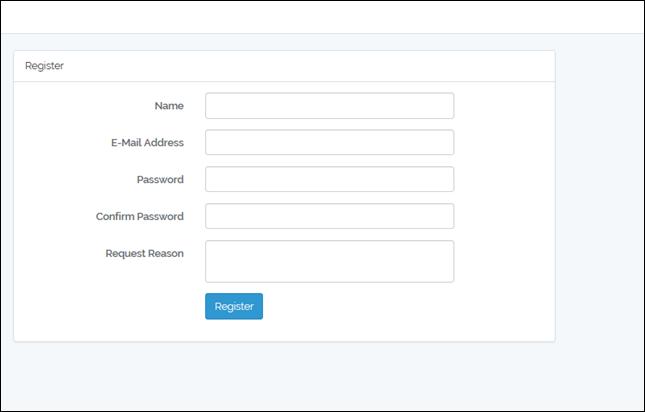Image resolution: width=645 pixels, height=412 pixels.
Task: Submit the form with the blue Register button
Action: click(x=234, y=306)
